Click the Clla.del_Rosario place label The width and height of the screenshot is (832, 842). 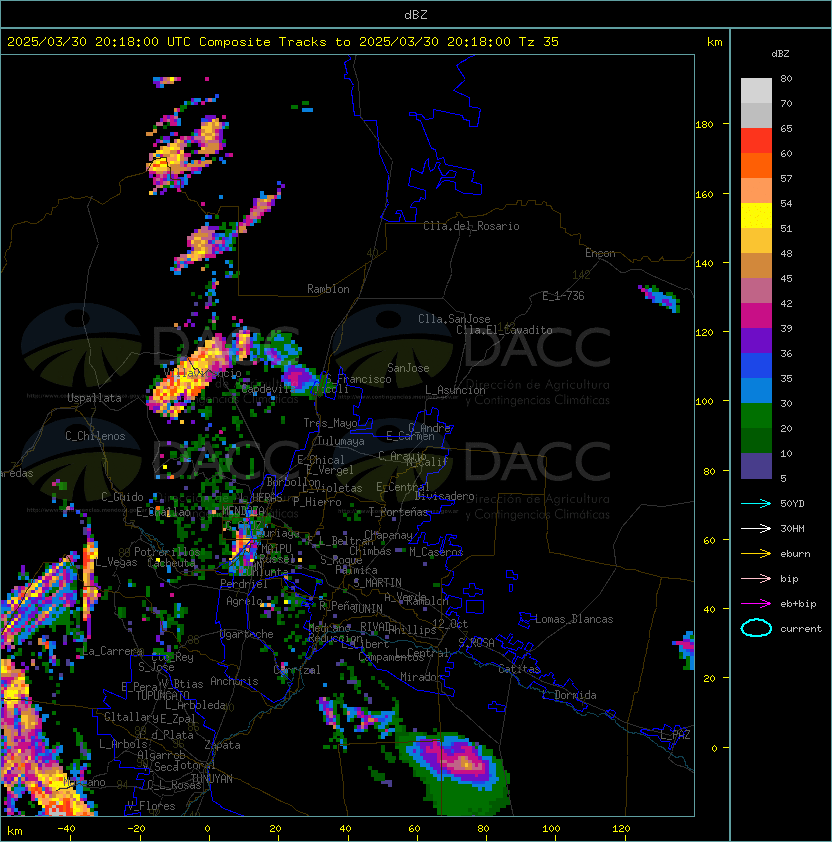pyautogui.click(x=471, y=226)
